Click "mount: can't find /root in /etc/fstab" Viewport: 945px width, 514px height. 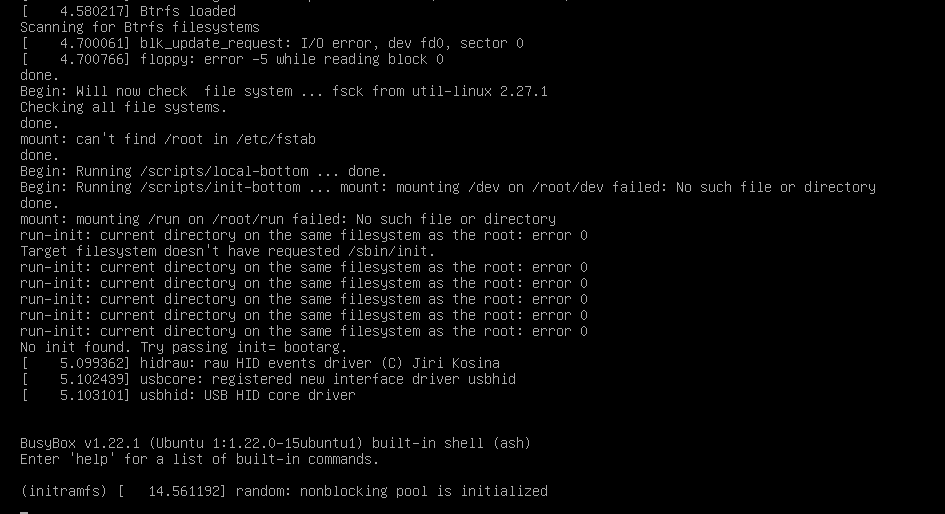tap(167, 139)
